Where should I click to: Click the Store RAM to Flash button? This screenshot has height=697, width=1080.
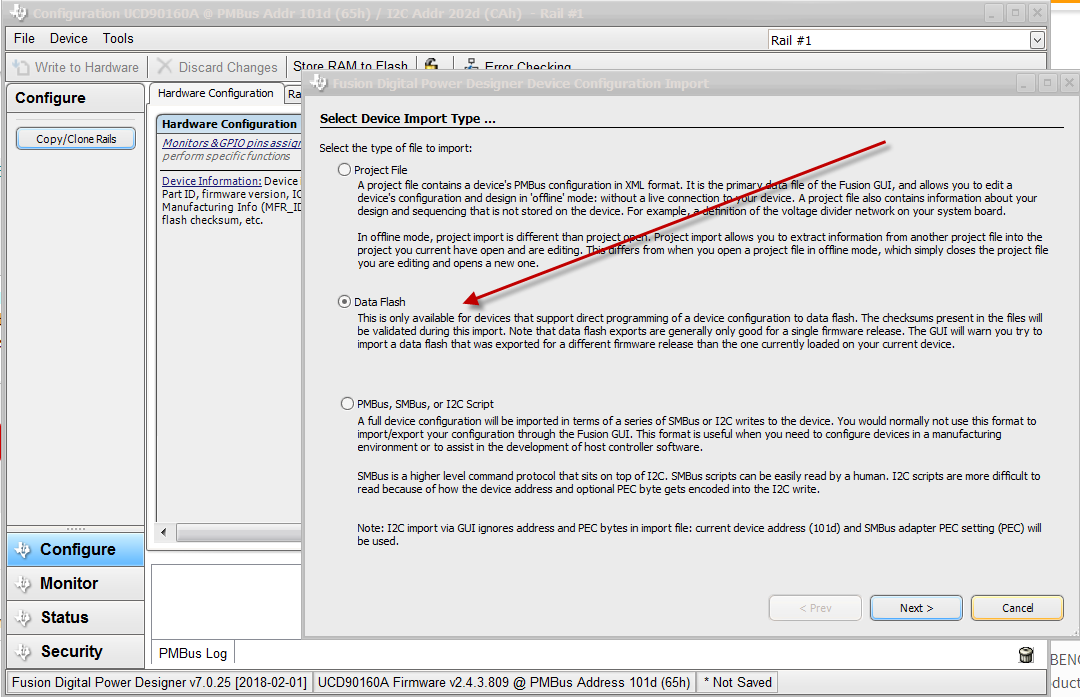coord(350,65)
